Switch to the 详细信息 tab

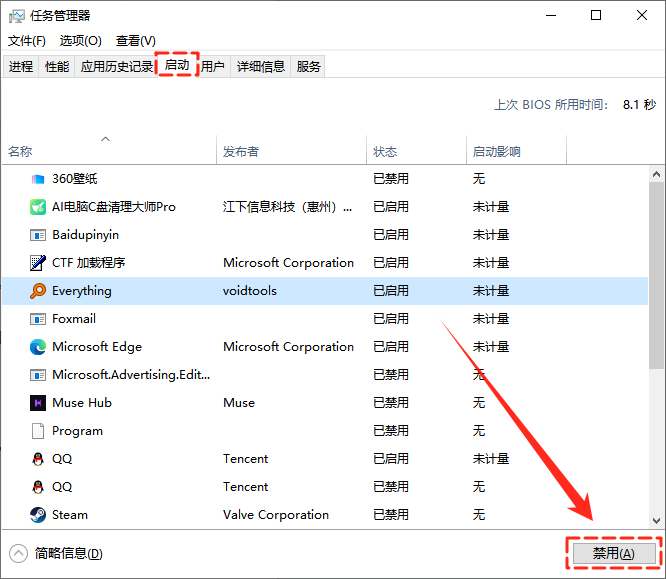pos(260,66)
